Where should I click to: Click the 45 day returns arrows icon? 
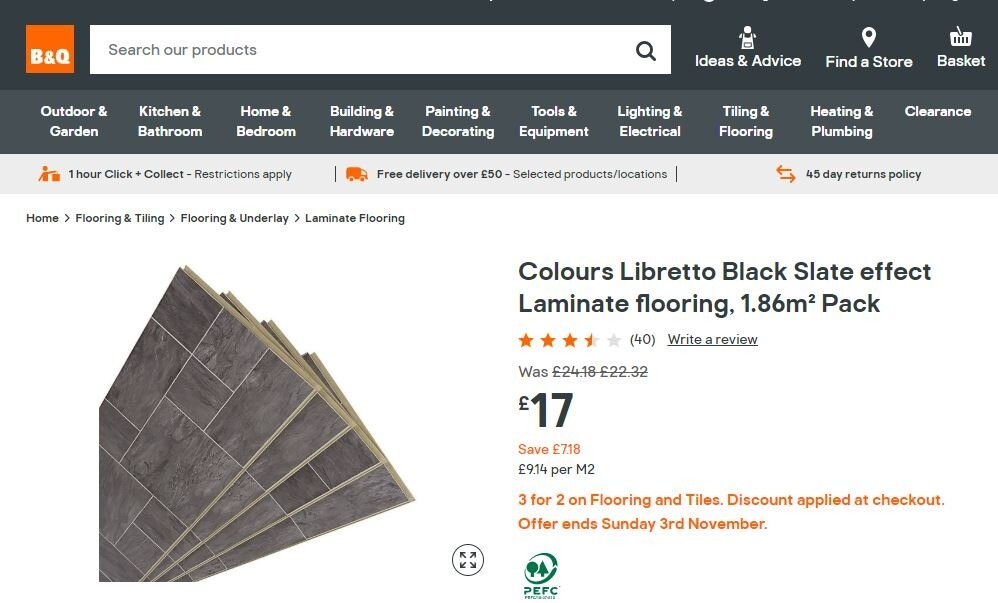coord(786,174)
